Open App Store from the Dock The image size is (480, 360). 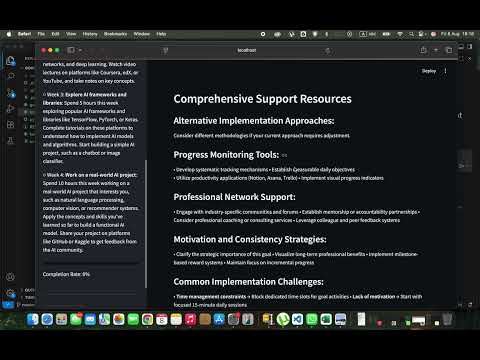click(x=219, y=319)
